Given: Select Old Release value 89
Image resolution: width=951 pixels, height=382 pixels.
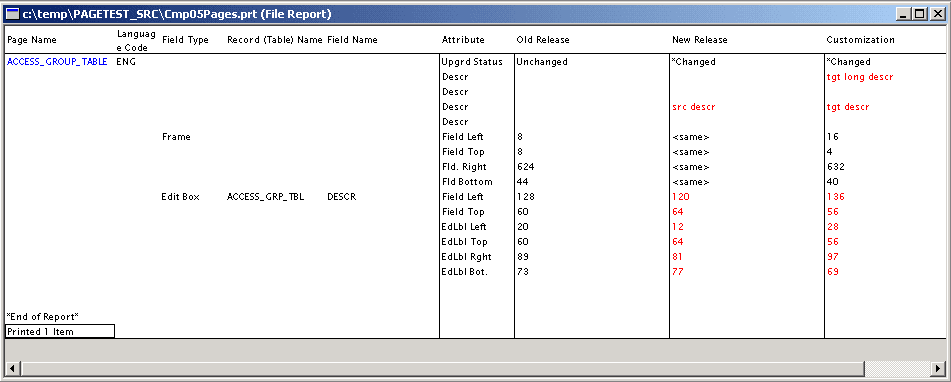Looking at the screenshot, I should tap(523, 257).
